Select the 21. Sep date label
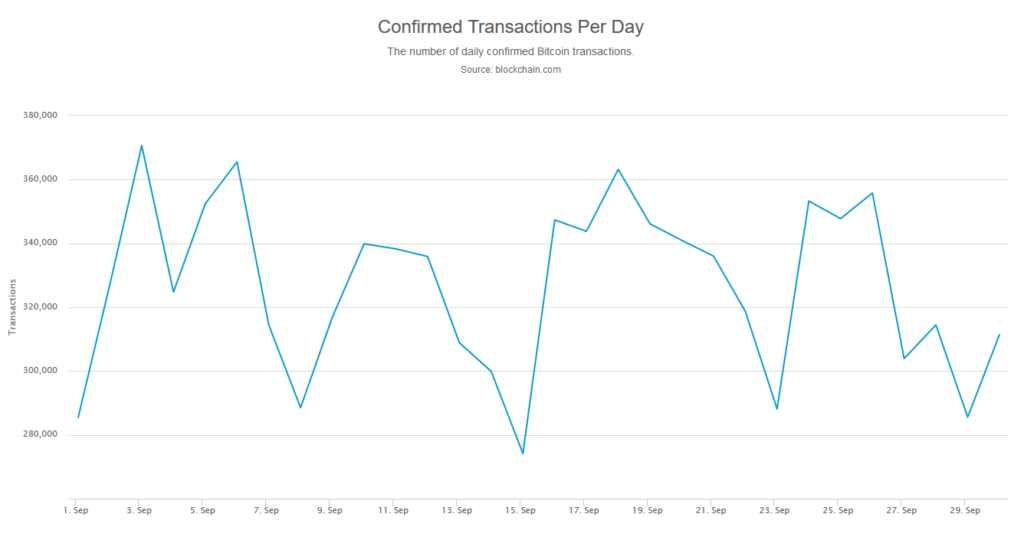 click(x=711, y=510)
